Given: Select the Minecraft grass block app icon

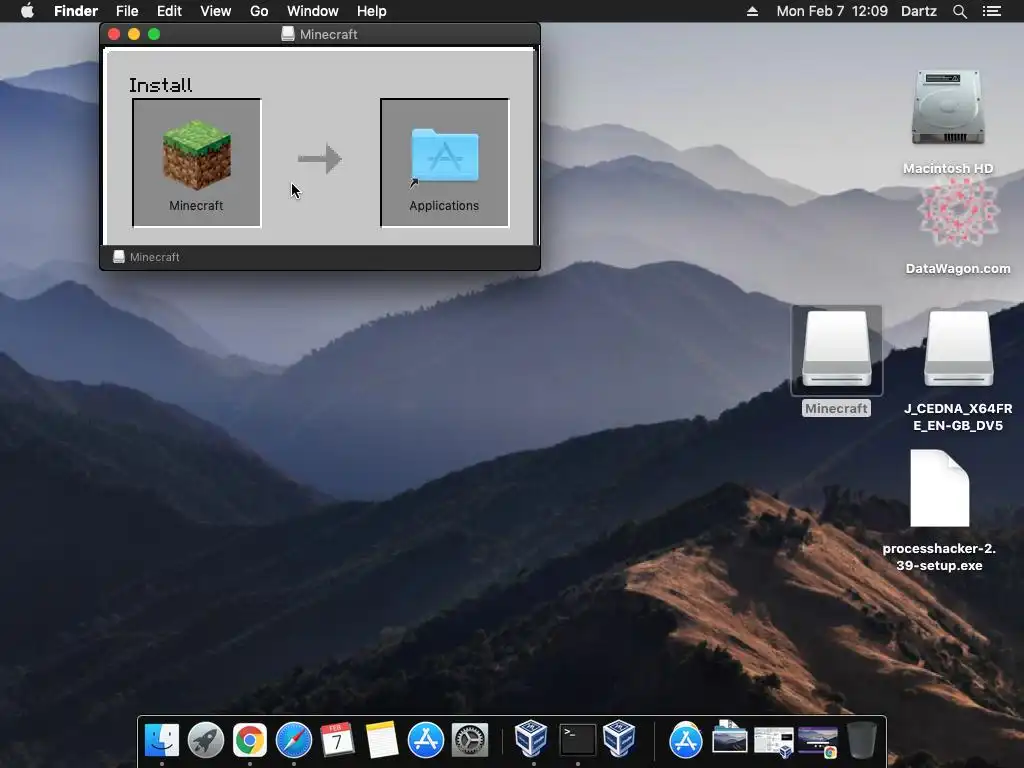Looking at the screenshot, I should pos(197,155).
